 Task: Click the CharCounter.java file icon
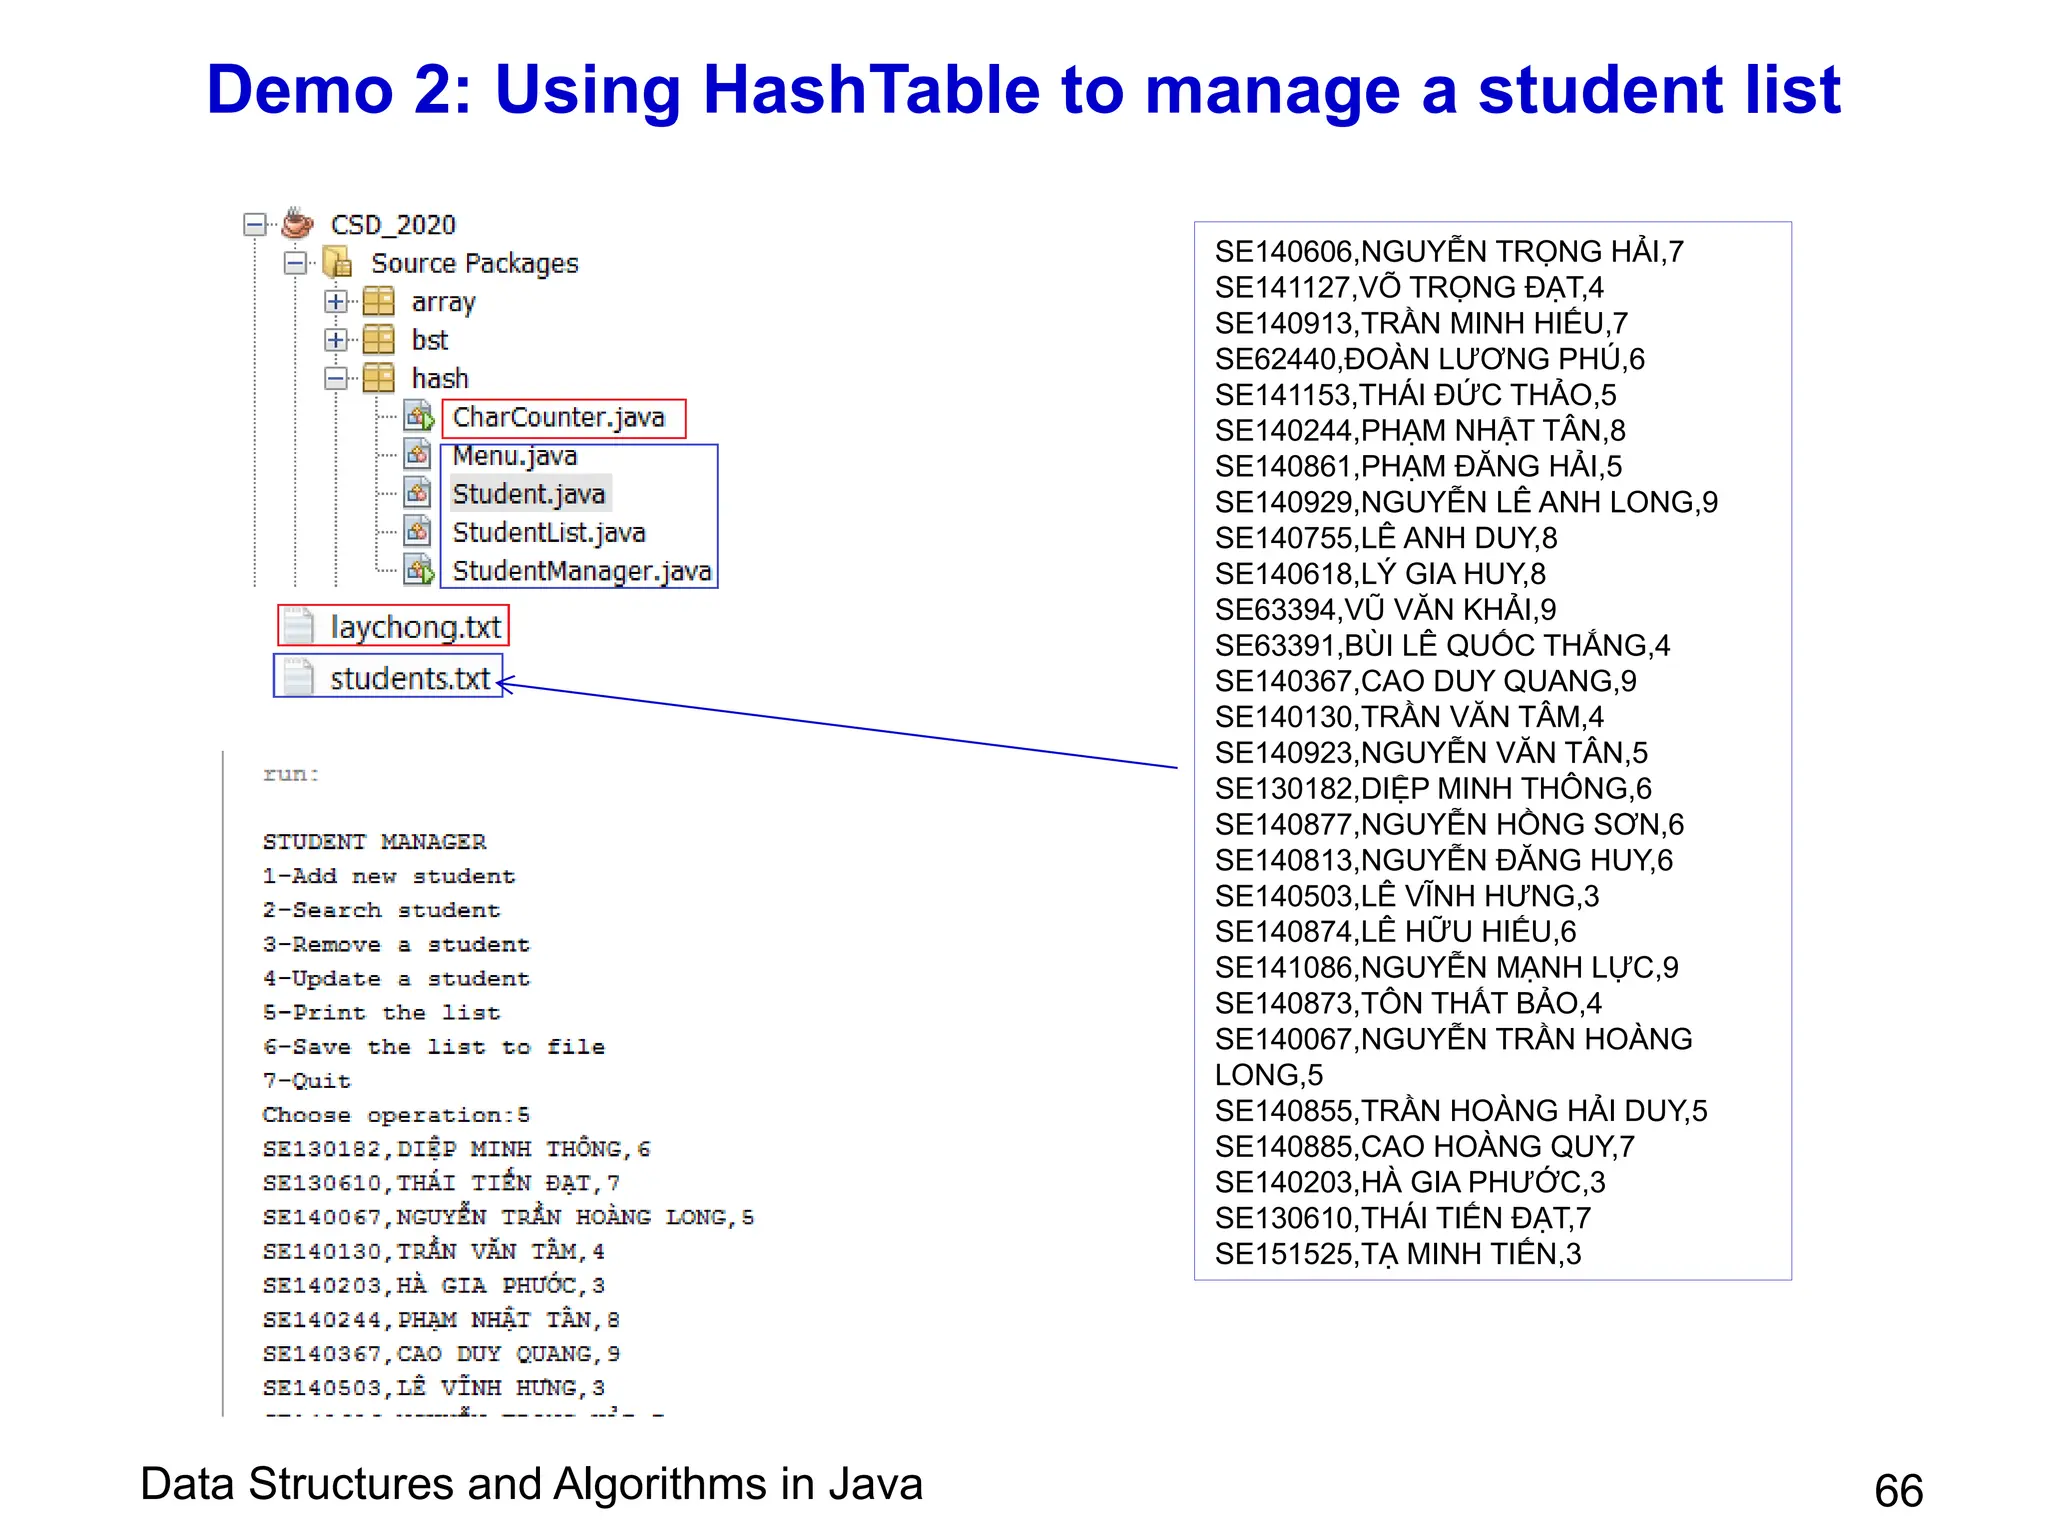419,417
